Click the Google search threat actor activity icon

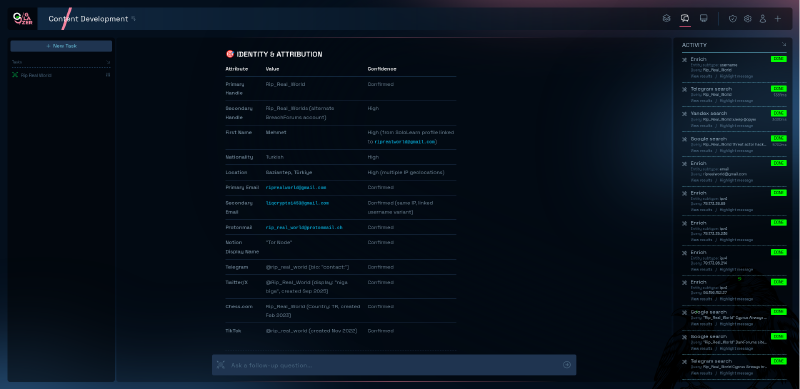coord(685,139)
